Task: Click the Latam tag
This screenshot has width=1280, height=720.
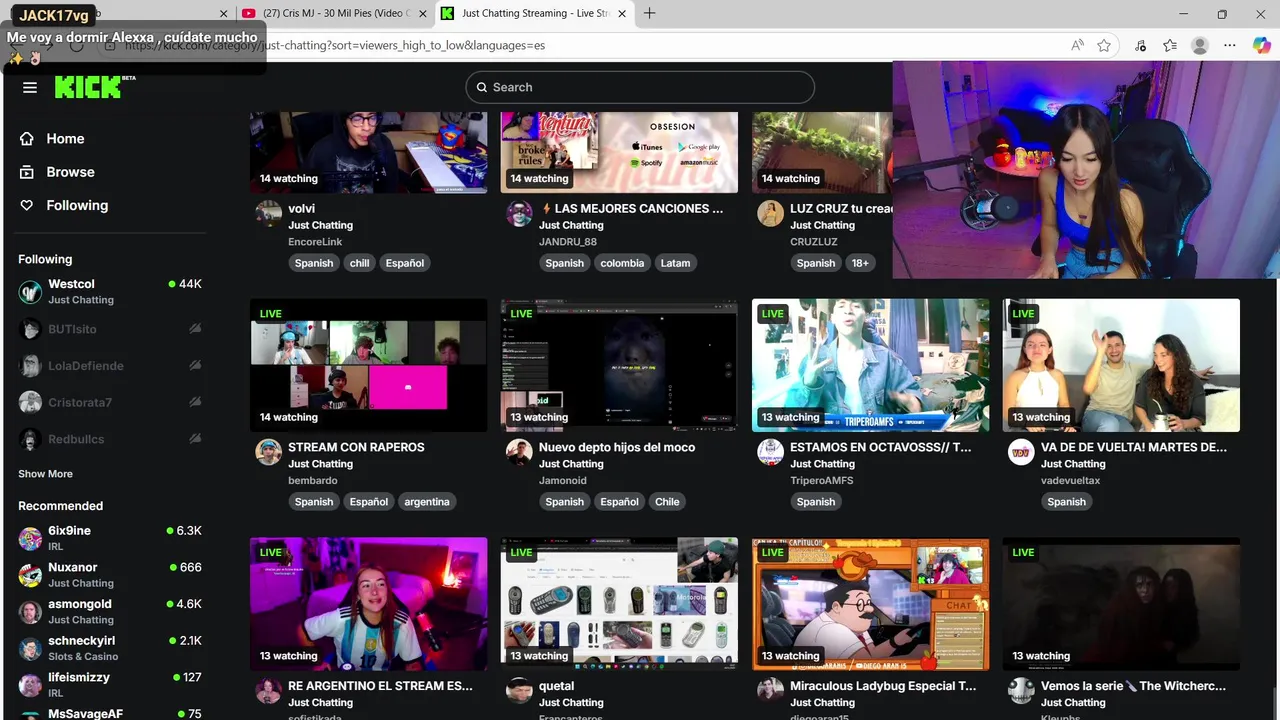Action: point(675,263)
